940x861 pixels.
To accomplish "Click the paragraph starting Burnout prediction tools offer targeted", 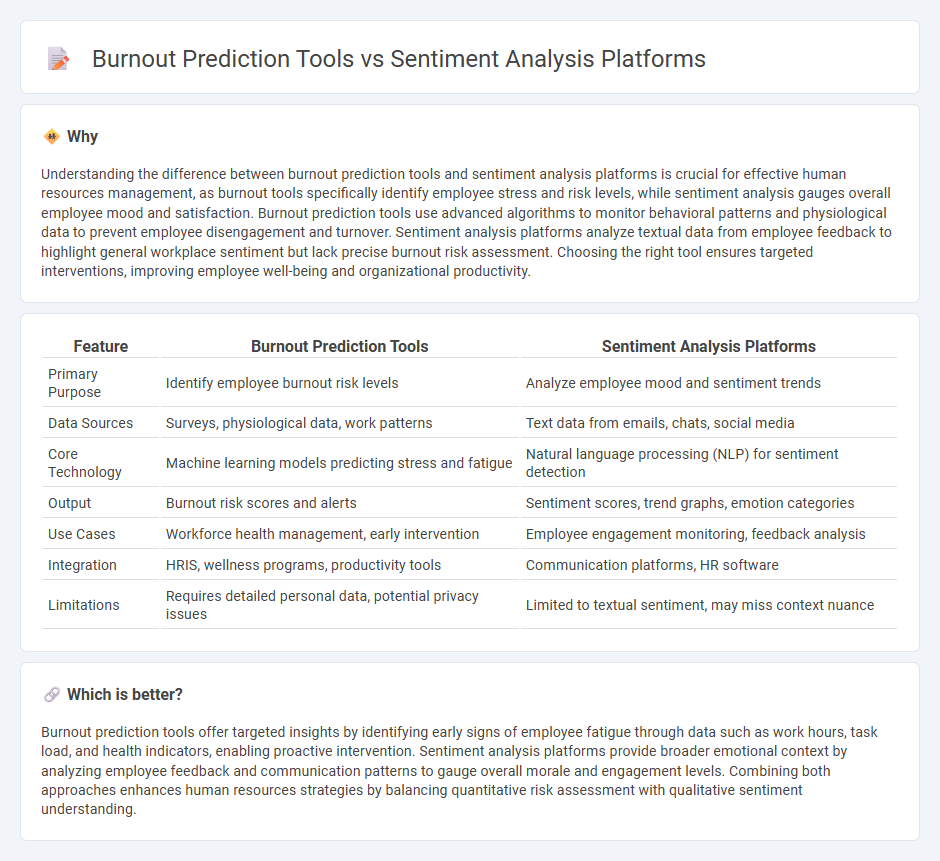I will [x=459, y=770].
